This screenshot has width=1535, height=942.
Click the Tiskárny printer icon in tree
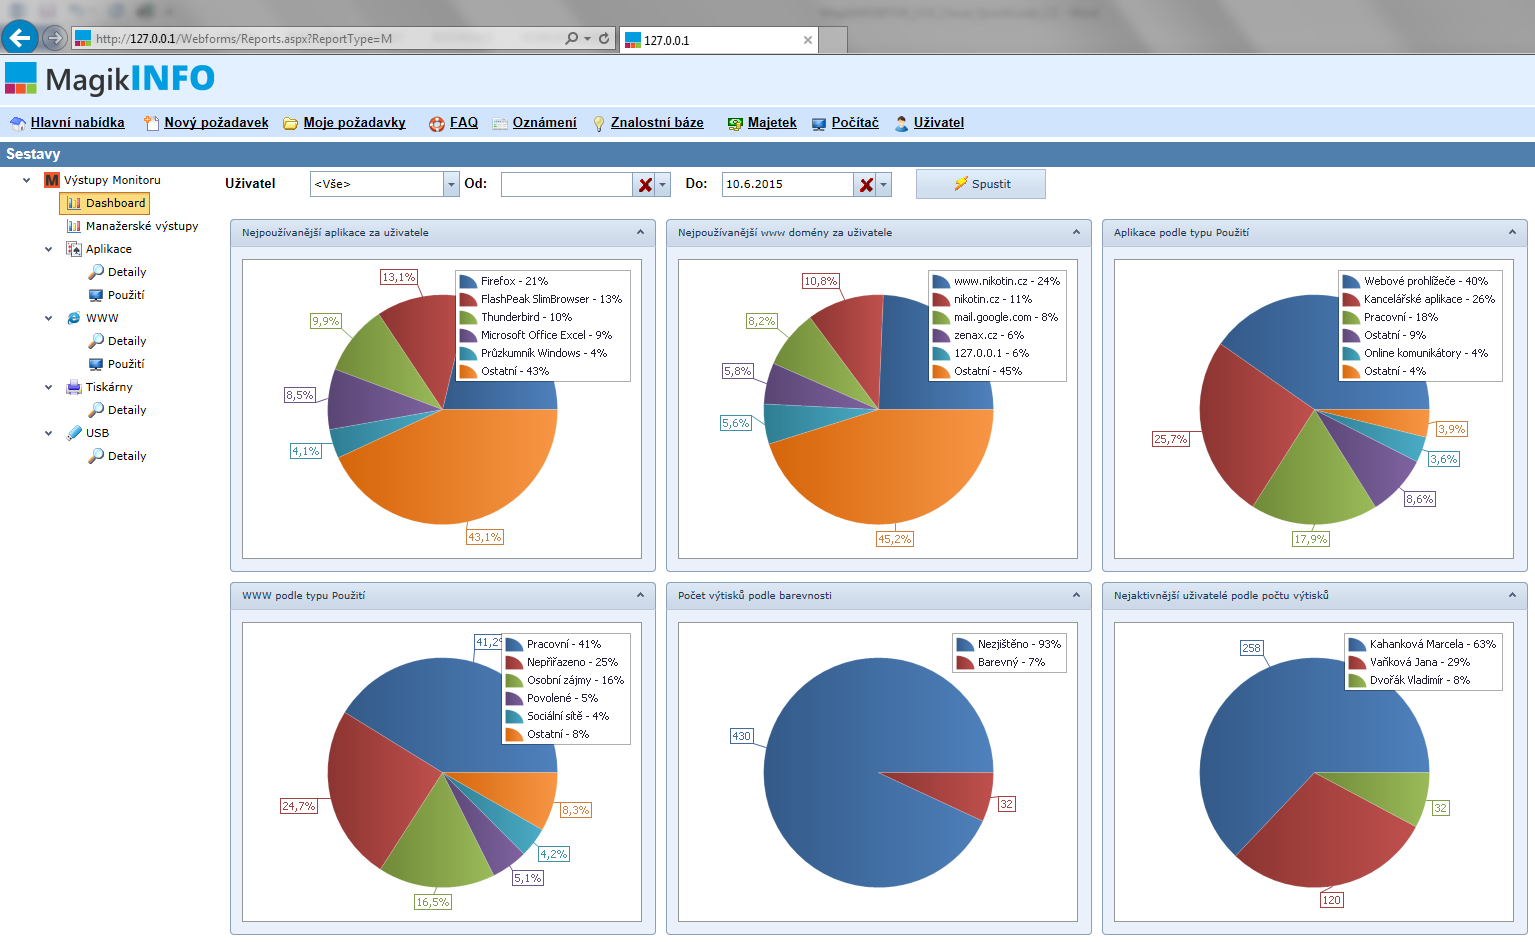coord(73,387)
